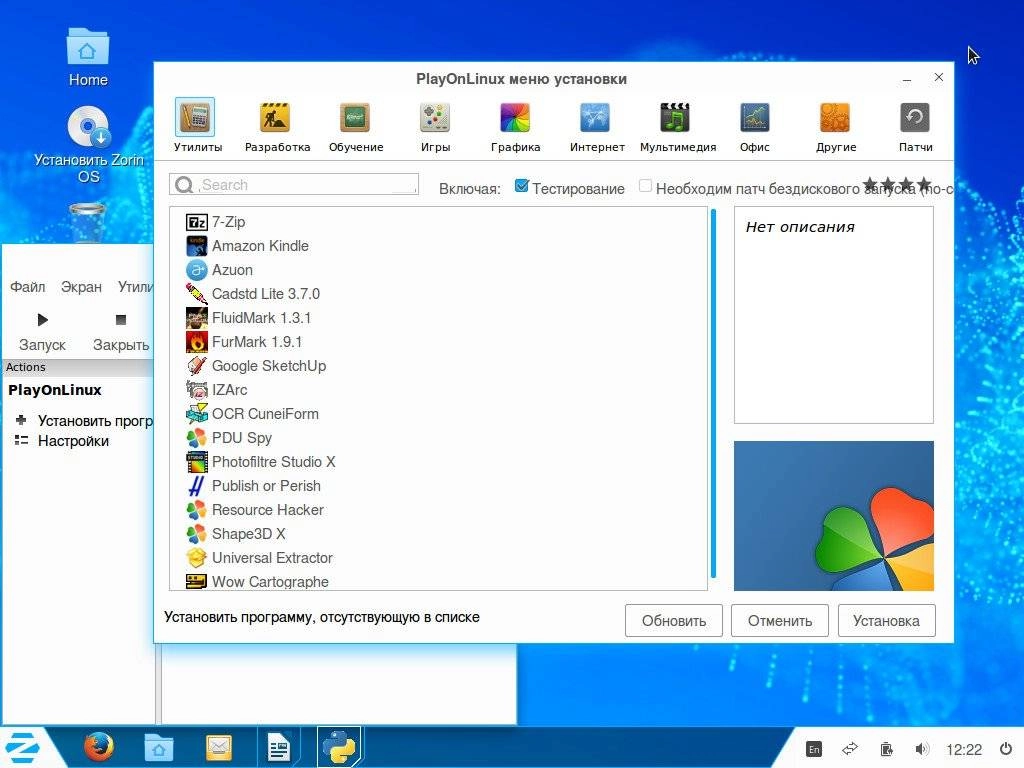Click the Google SketchUp icon
The height and width of the screenshot is (768, 1024).
point(197,366)
